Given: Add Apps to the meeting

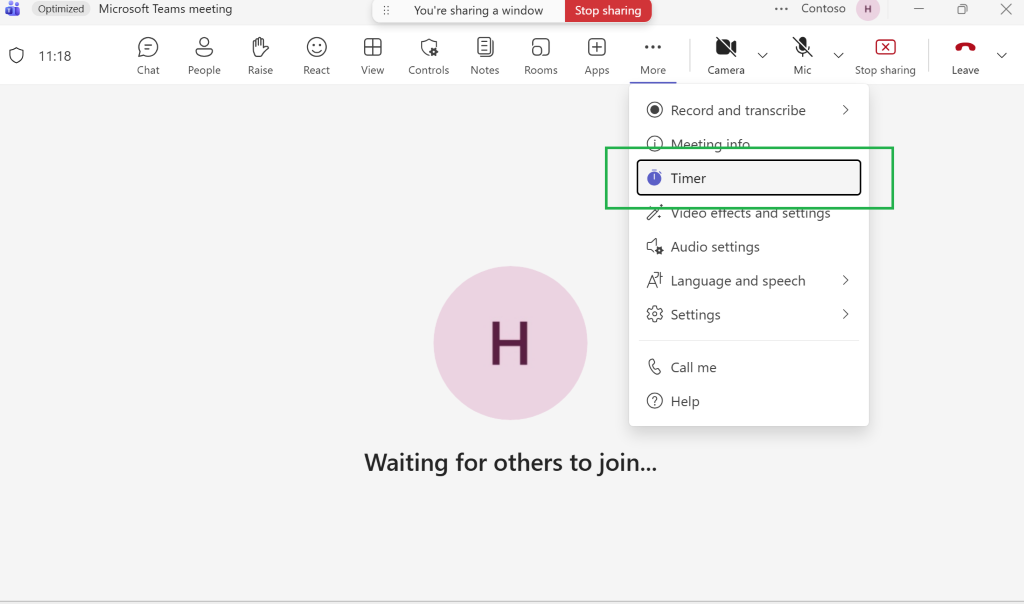Looking at the screenshot, I should [597, 56].
